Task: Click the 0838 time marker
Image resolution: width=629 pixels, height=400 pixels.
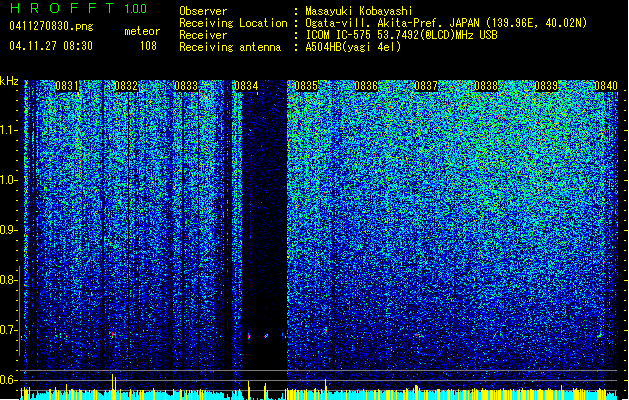Action: pos(486,86)
